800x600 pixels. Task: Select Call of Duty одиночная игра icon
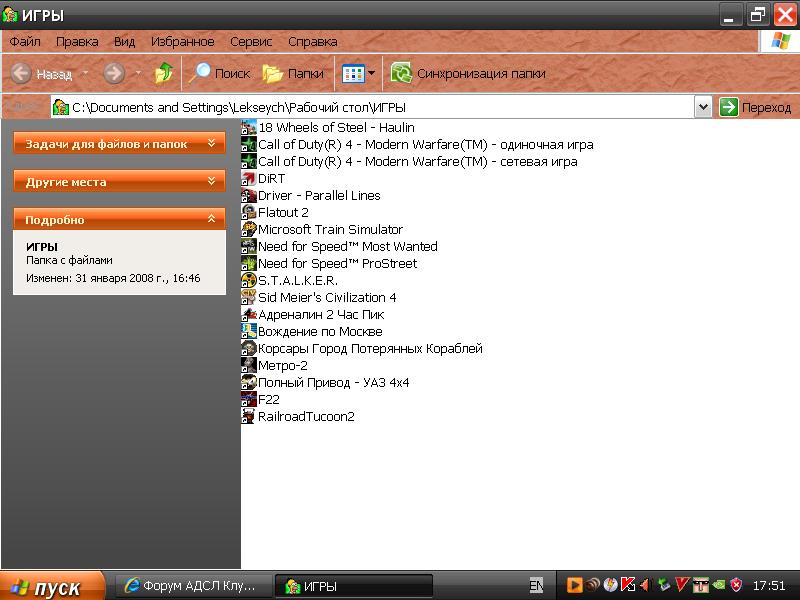point(248,144)
